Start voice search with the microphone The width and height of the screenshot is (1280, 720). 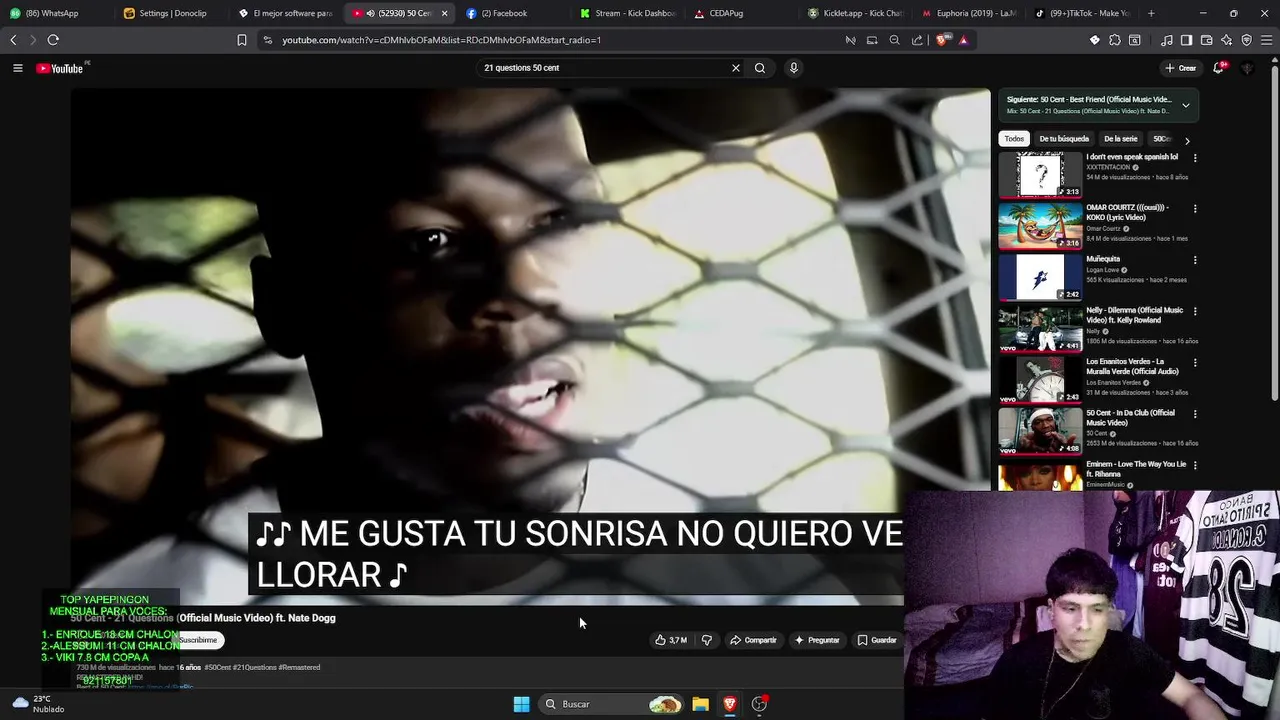794,68
